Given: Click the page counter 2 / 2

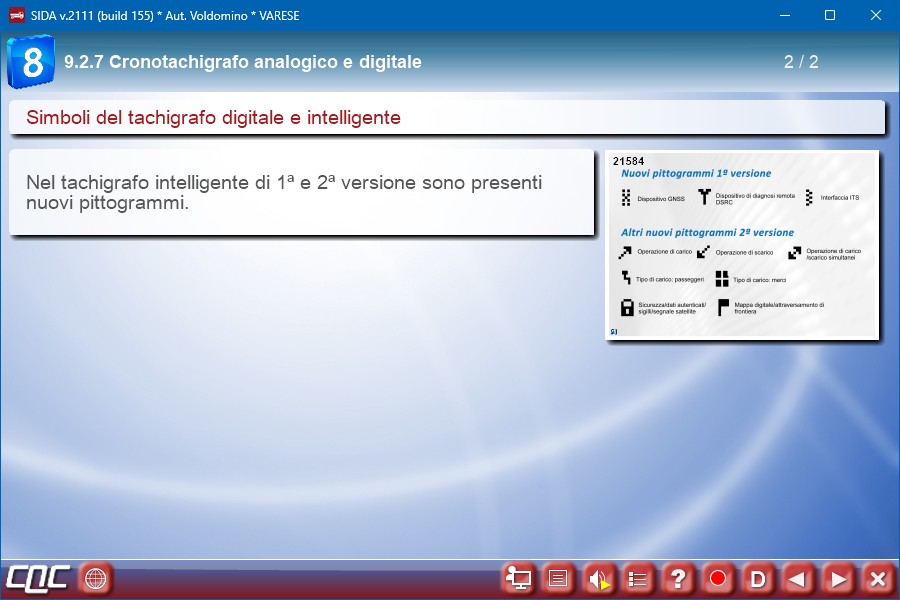Looking at the screenshot, I should pos(801,62).
